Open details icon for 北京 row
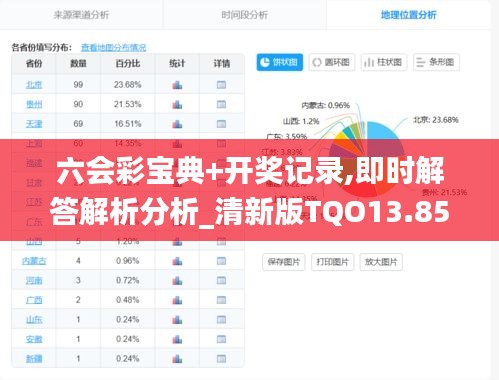This screenshot has width=499, height=380. click(221, 85)
